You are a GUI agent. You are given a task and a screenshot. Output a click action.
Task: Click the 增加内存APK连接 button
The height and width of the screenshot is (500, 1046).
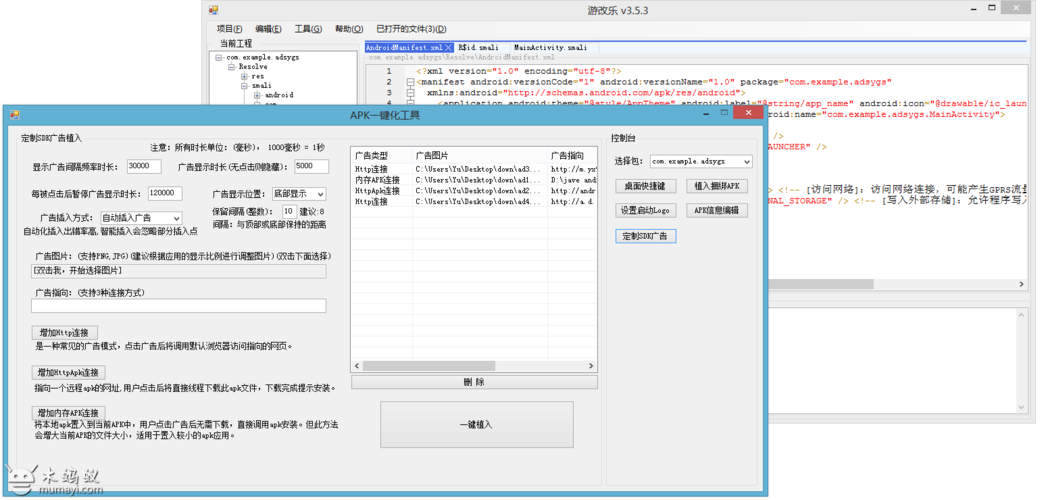point(69,412)
